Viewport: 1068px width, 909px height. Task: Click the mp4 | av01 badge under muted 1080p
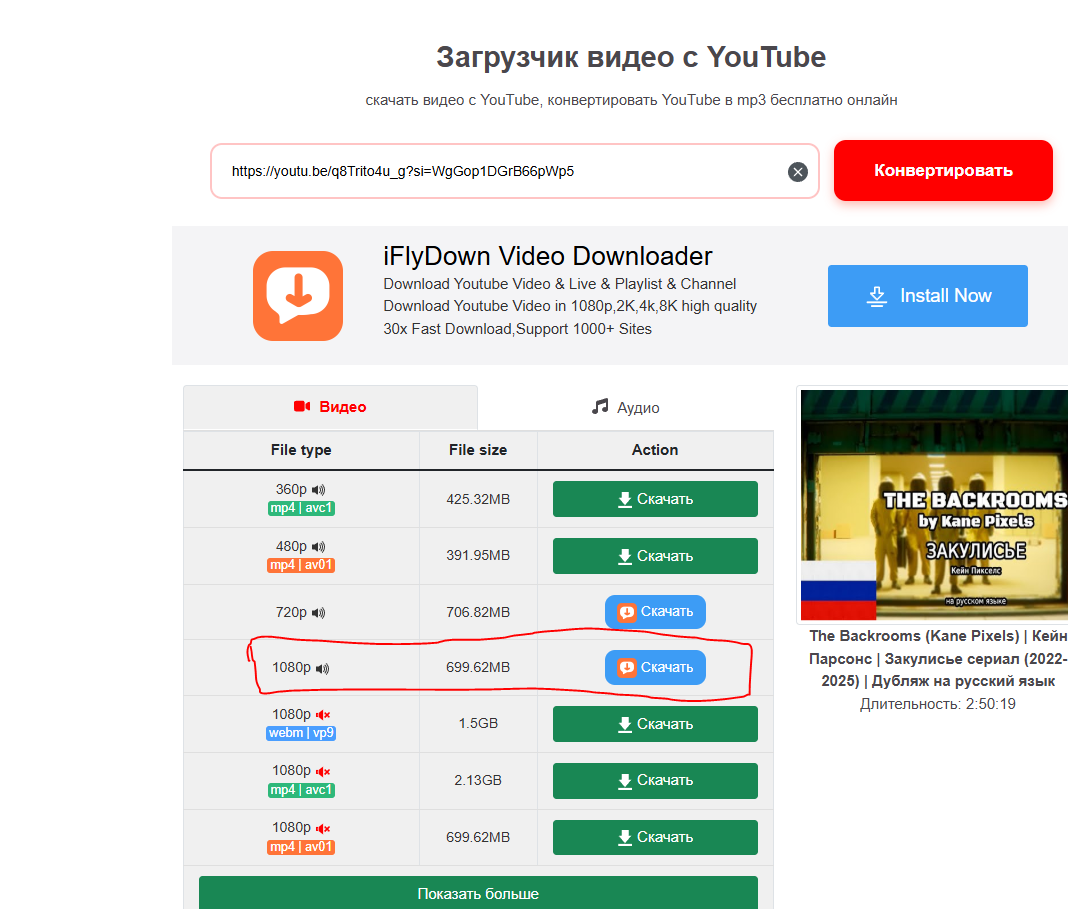click(x=301, y=847)
